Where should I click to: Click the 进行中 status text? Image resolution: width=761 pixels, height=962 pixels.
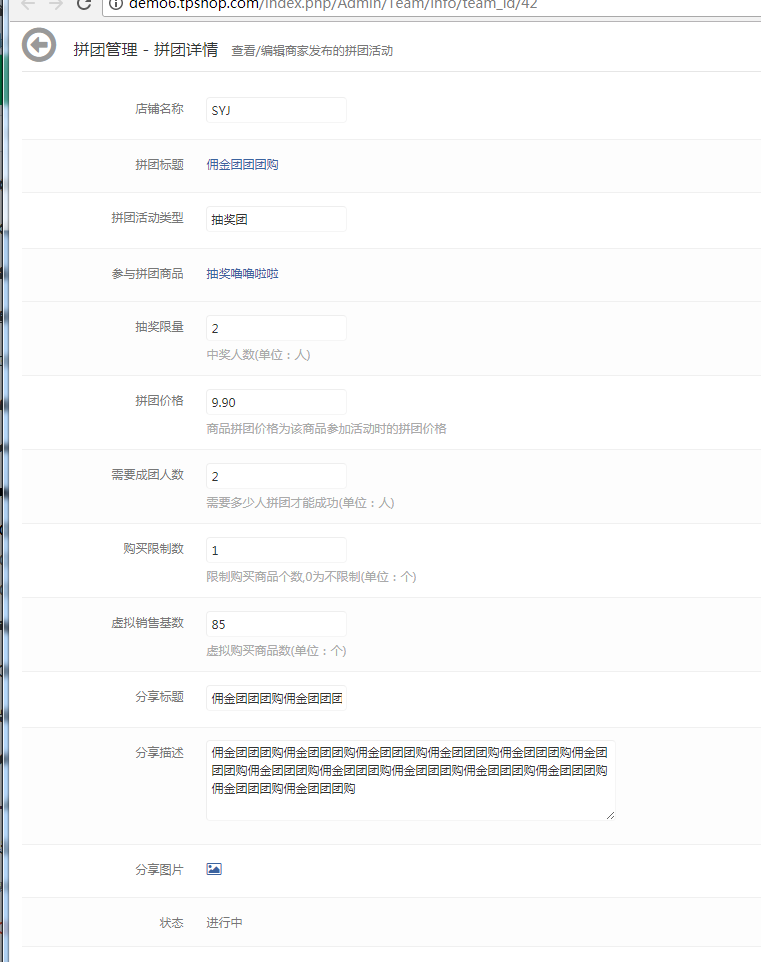(224, 923)
